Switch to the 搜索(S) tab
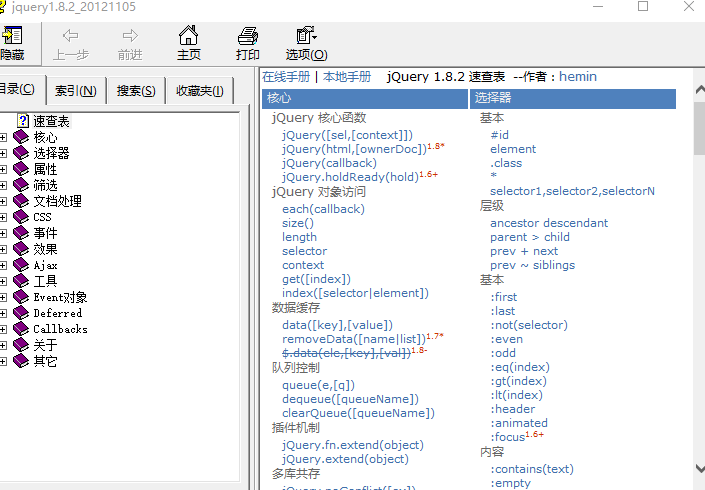The image size is (705, 490). tap(136, 91)
